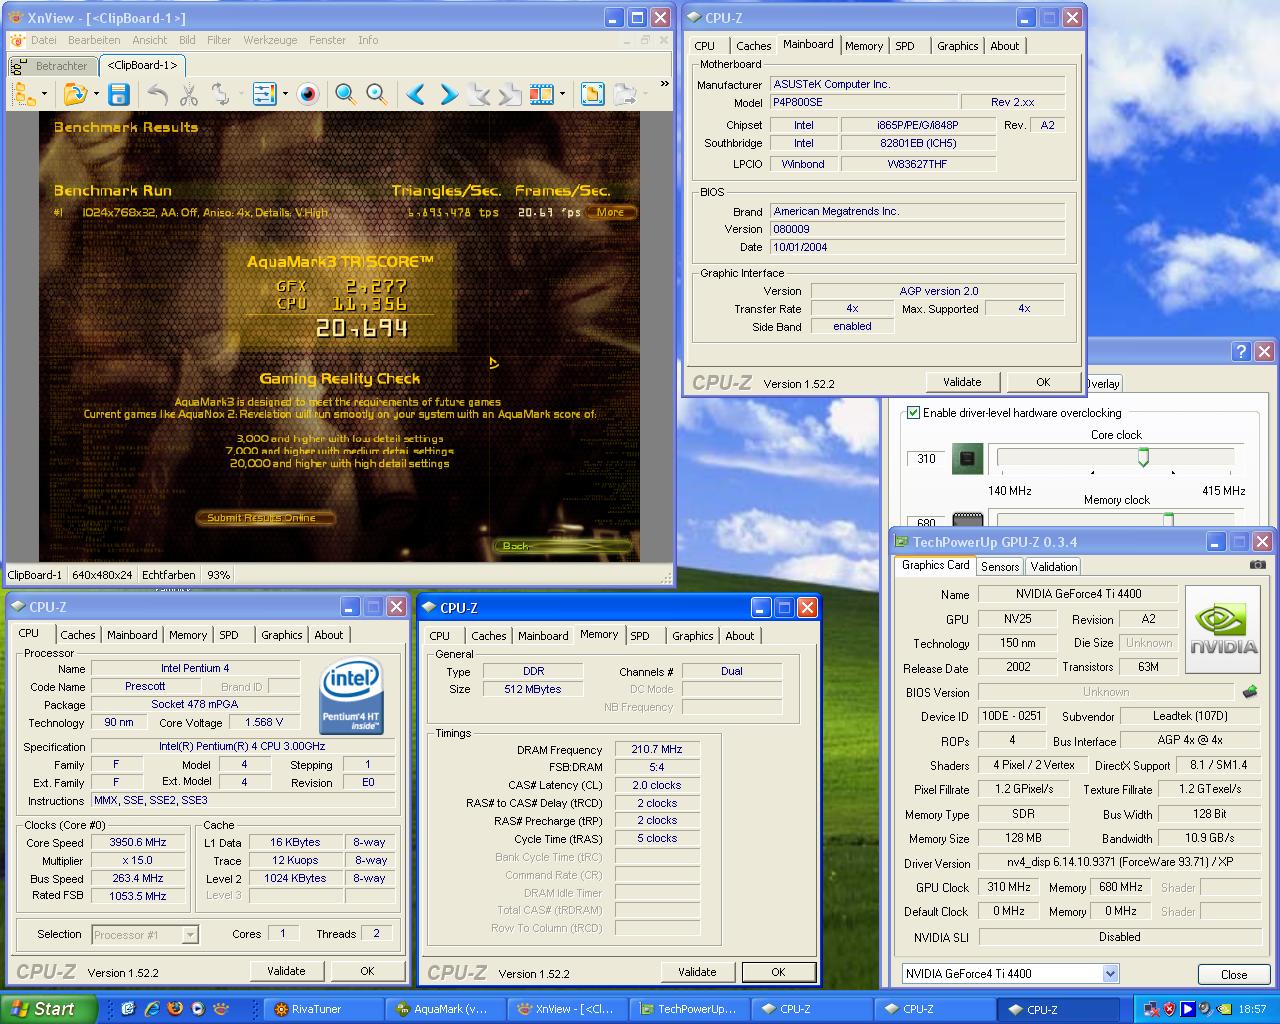Open the Datei menu
Screen dimensions: 1280x1024
coord(43,40)
